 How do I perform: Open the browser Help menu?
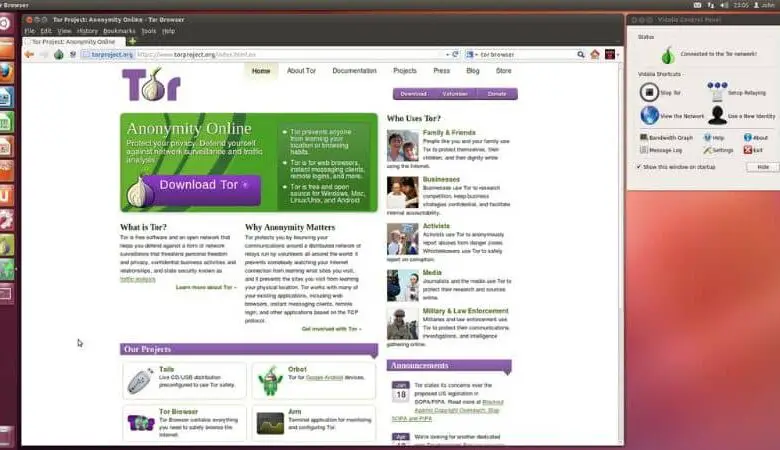(x=169, y=31)
